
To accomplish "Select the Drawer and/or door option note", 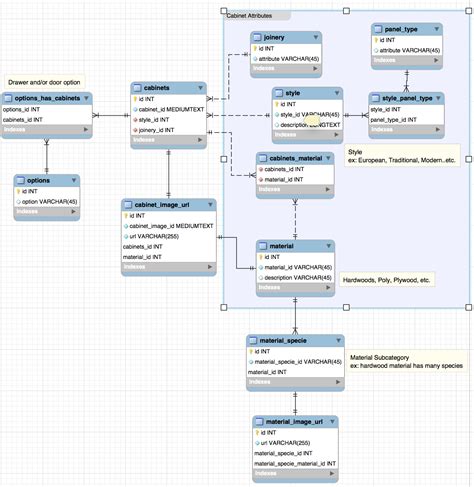I will (x=44, y=82).
